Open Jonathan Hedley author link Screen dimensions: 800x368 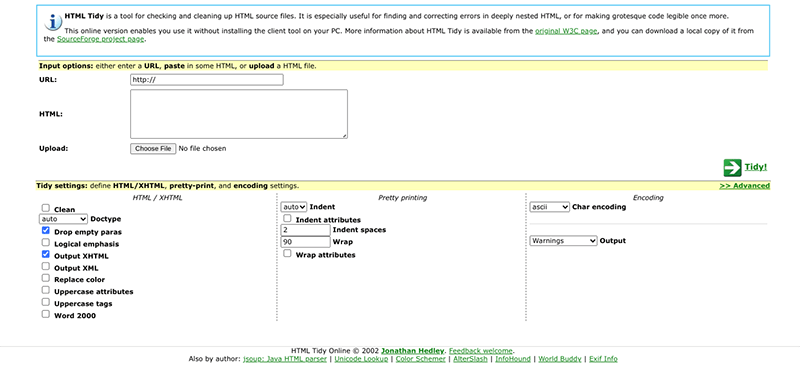(413, 351)
